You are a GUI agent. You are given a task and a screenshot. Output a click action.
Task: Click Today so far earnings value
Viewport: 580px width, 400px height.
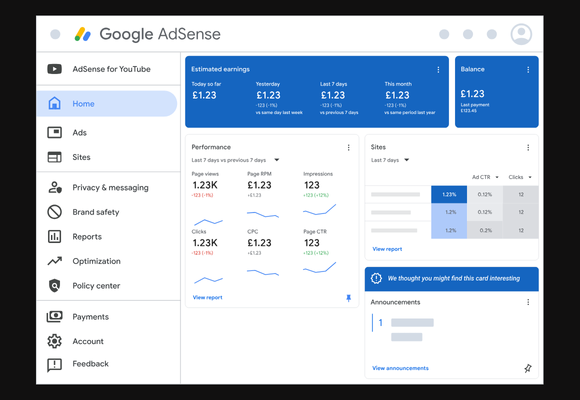tap(204, 95)
